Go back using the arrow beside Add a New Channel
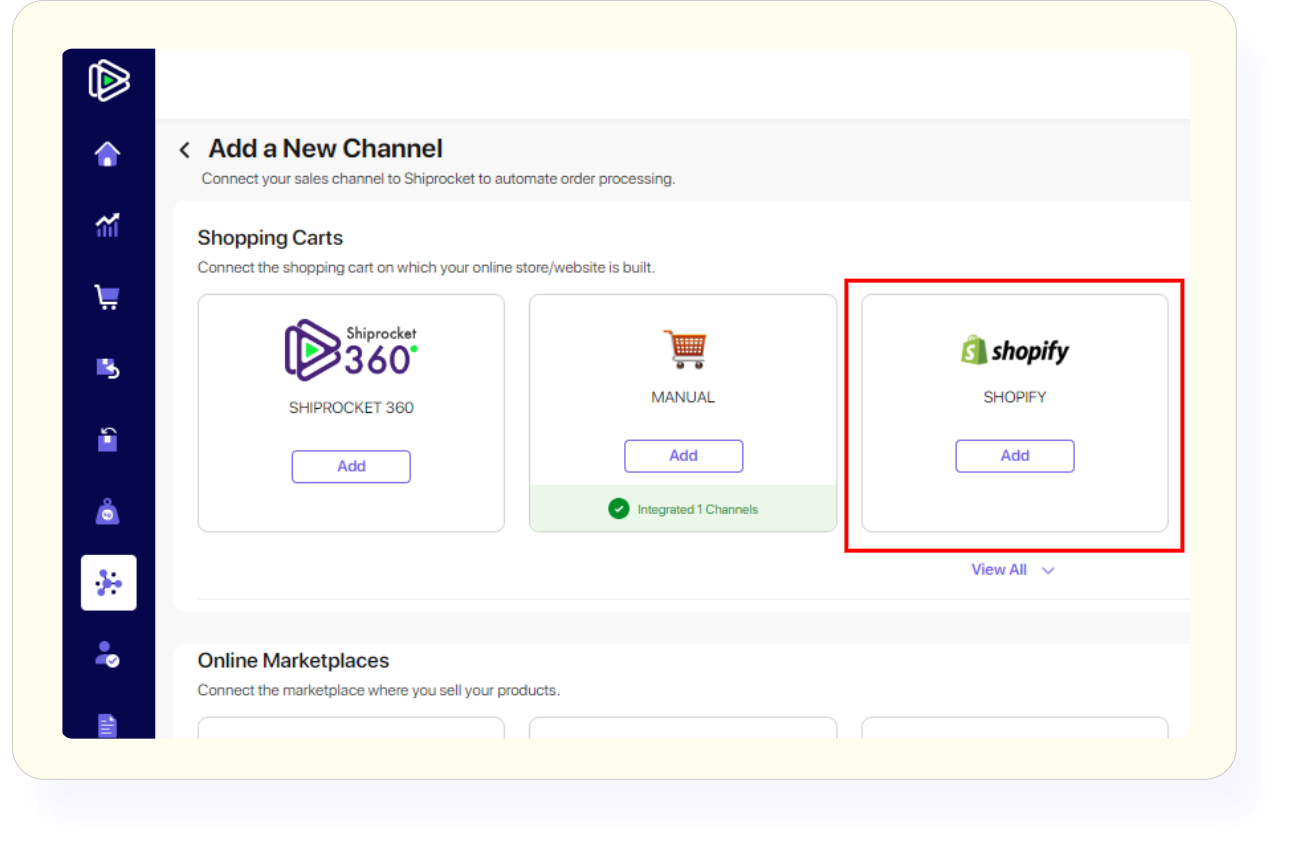Viewport: 1297px width, 856px height. [184, 150]
